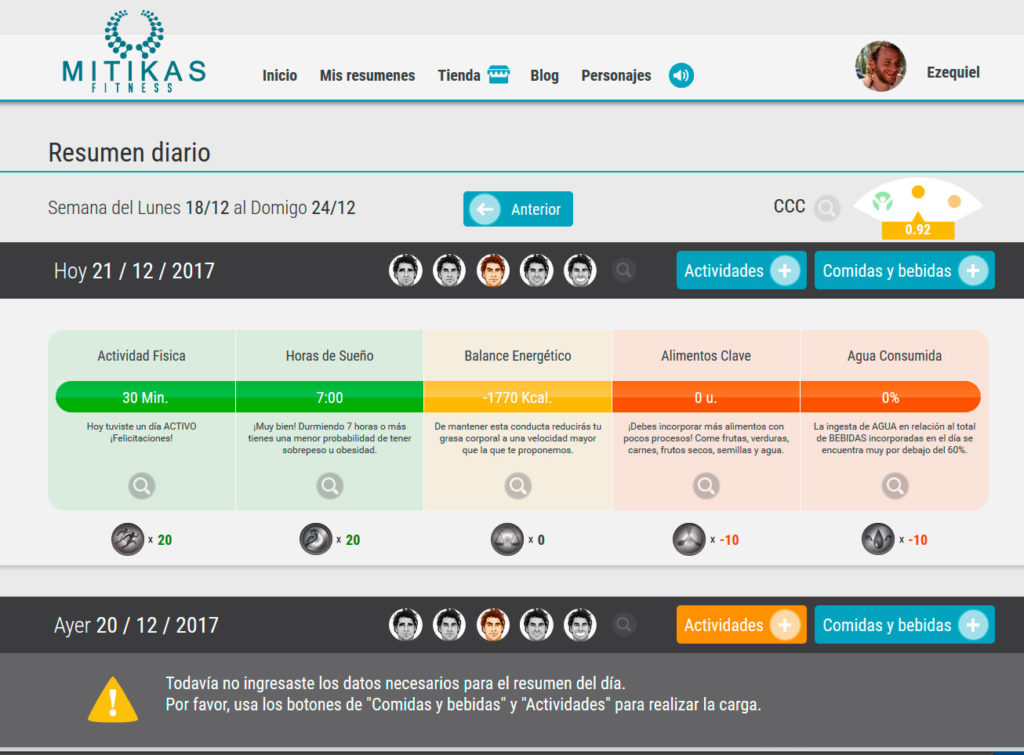This screenshot has height=755, width=1024.
Task: Click the Tienda store icon
Action: 498,73
